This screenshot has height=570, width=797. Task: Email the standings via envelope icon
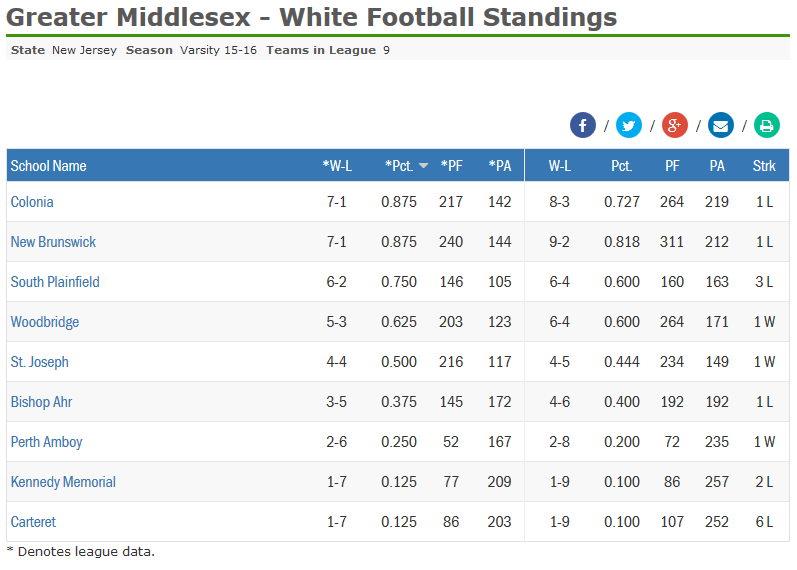pyautogui.click(x=720, y=125)
